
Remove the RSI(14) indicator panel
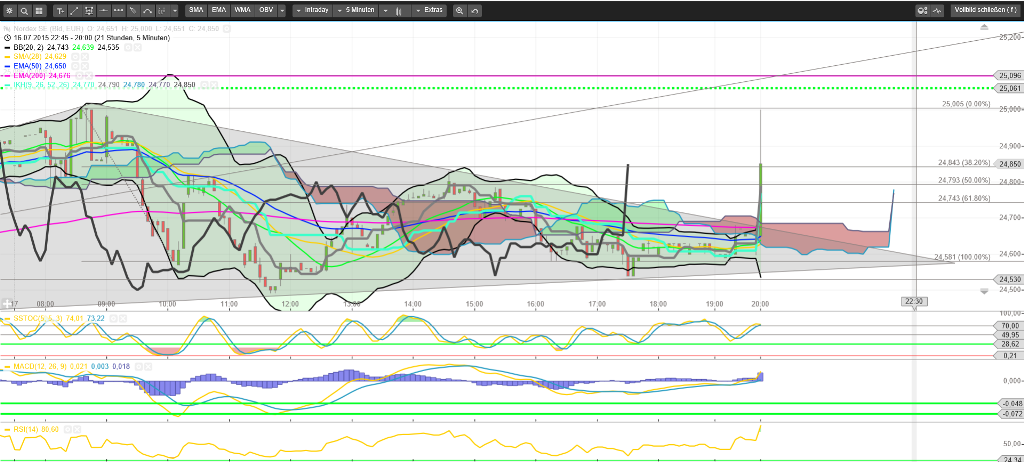(77, 429)
